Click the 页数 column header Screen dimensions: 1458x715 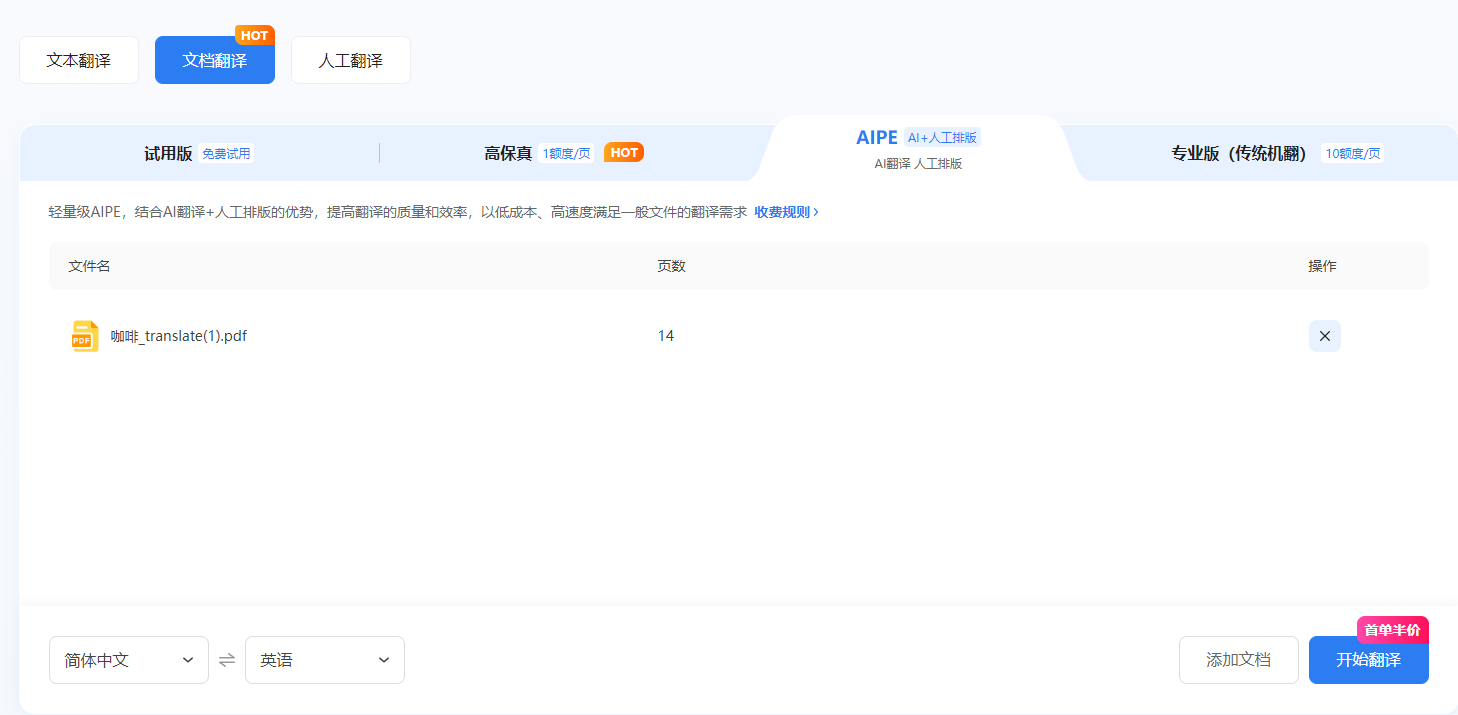(671, 266)
